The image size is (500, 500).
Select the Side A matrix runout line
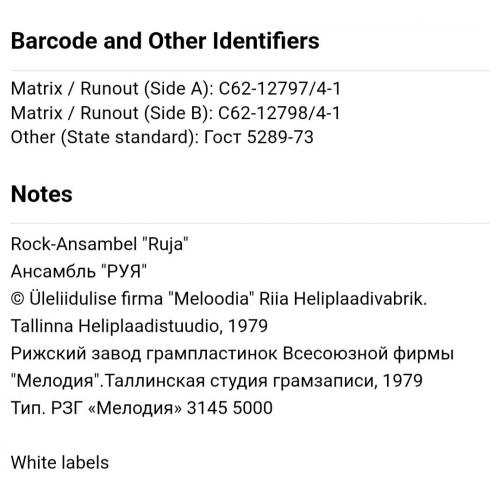pyautogui.click(x=176, y=89)
